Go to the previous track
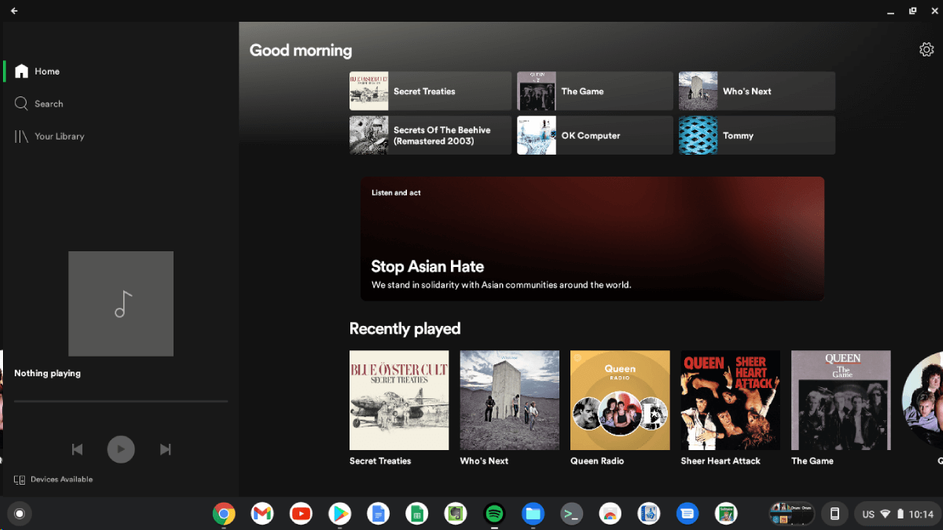The image size is (943, 530). coord(77,450)
